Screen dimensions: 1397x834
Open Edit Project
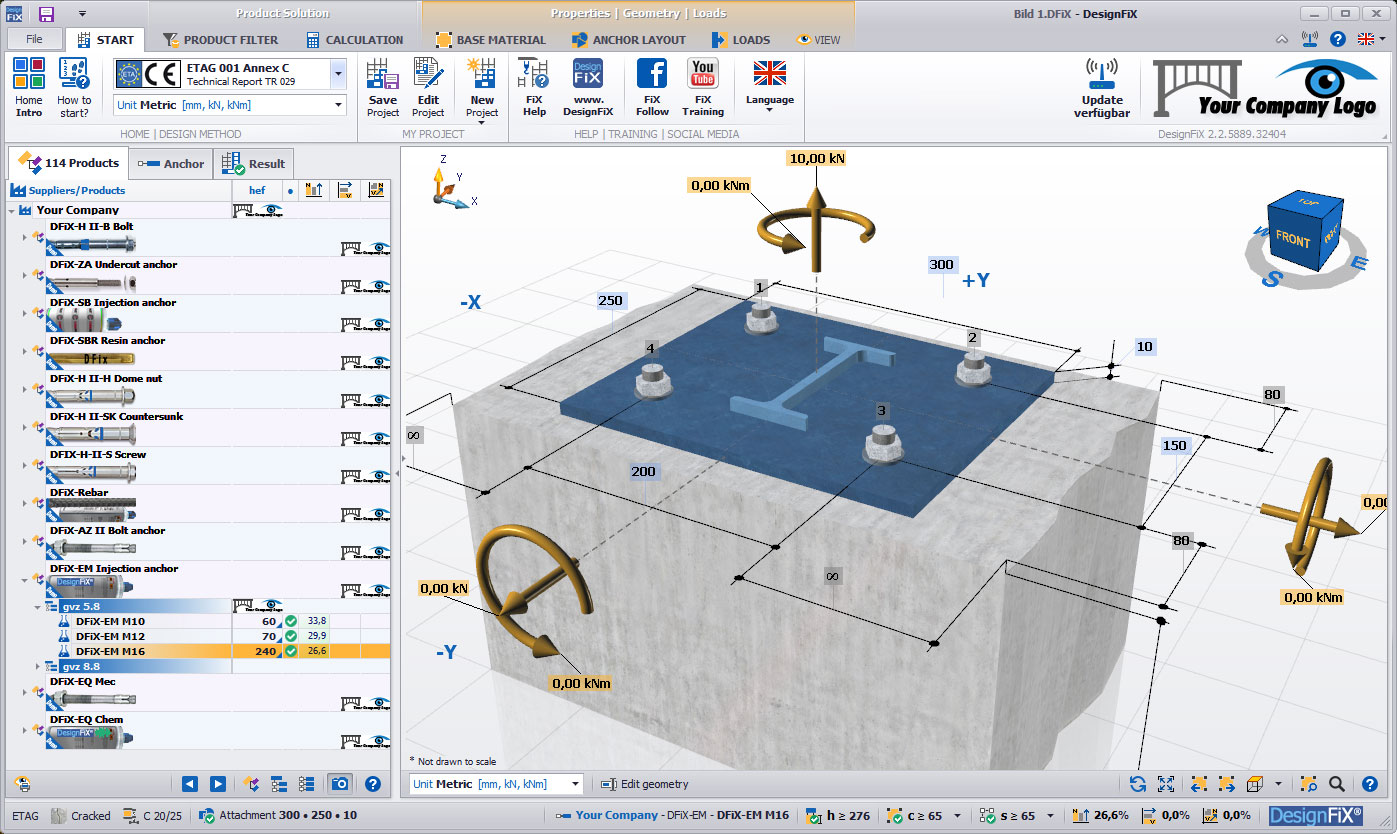tap(428, 87)
